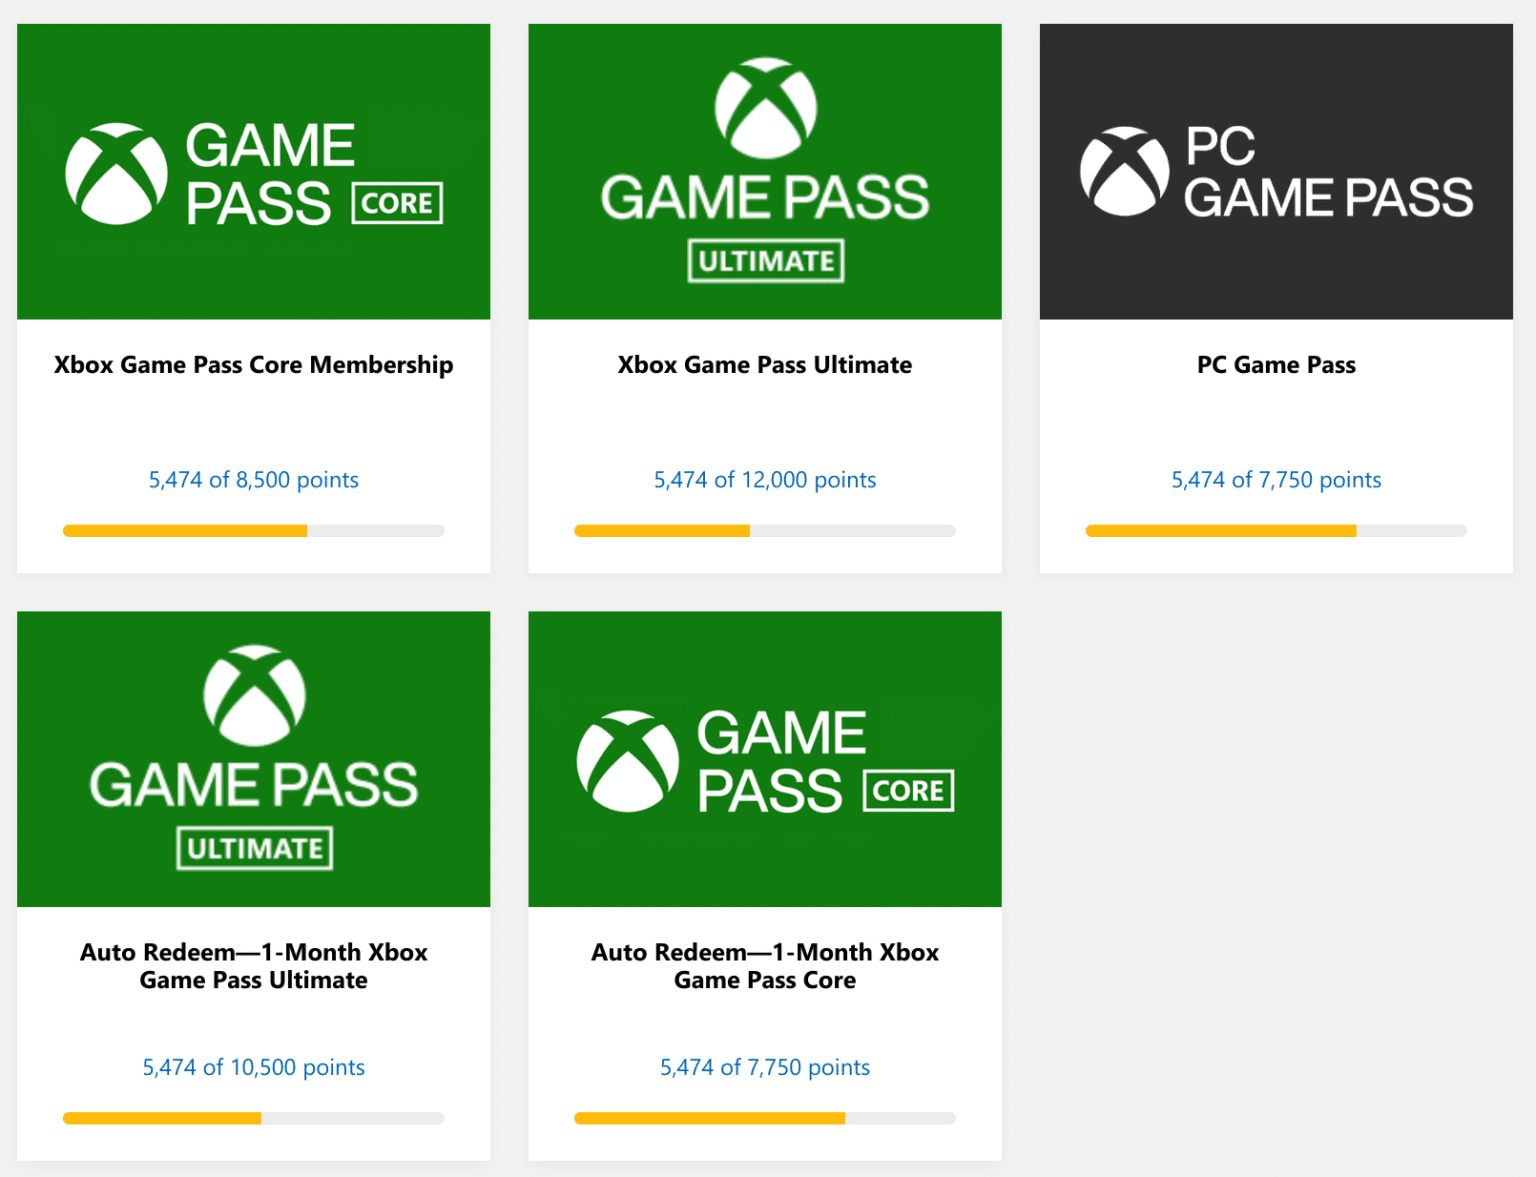Open Auto Redeem 1-Month Xbox Game Pass Ultimate
Image resolution: width=1536 pixels, height=1177 pixels.
pos(253,966)
